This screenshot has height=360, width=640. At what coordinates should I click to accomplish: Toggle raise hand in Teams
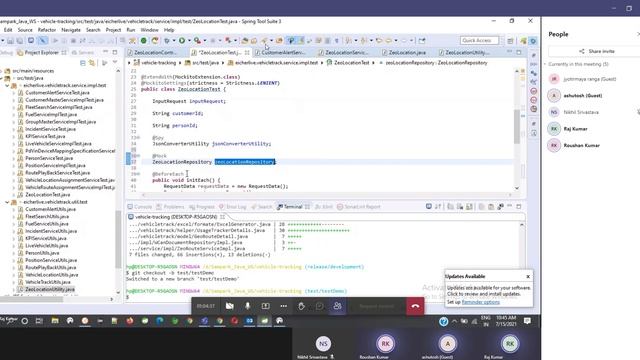[x=301, y=306]
